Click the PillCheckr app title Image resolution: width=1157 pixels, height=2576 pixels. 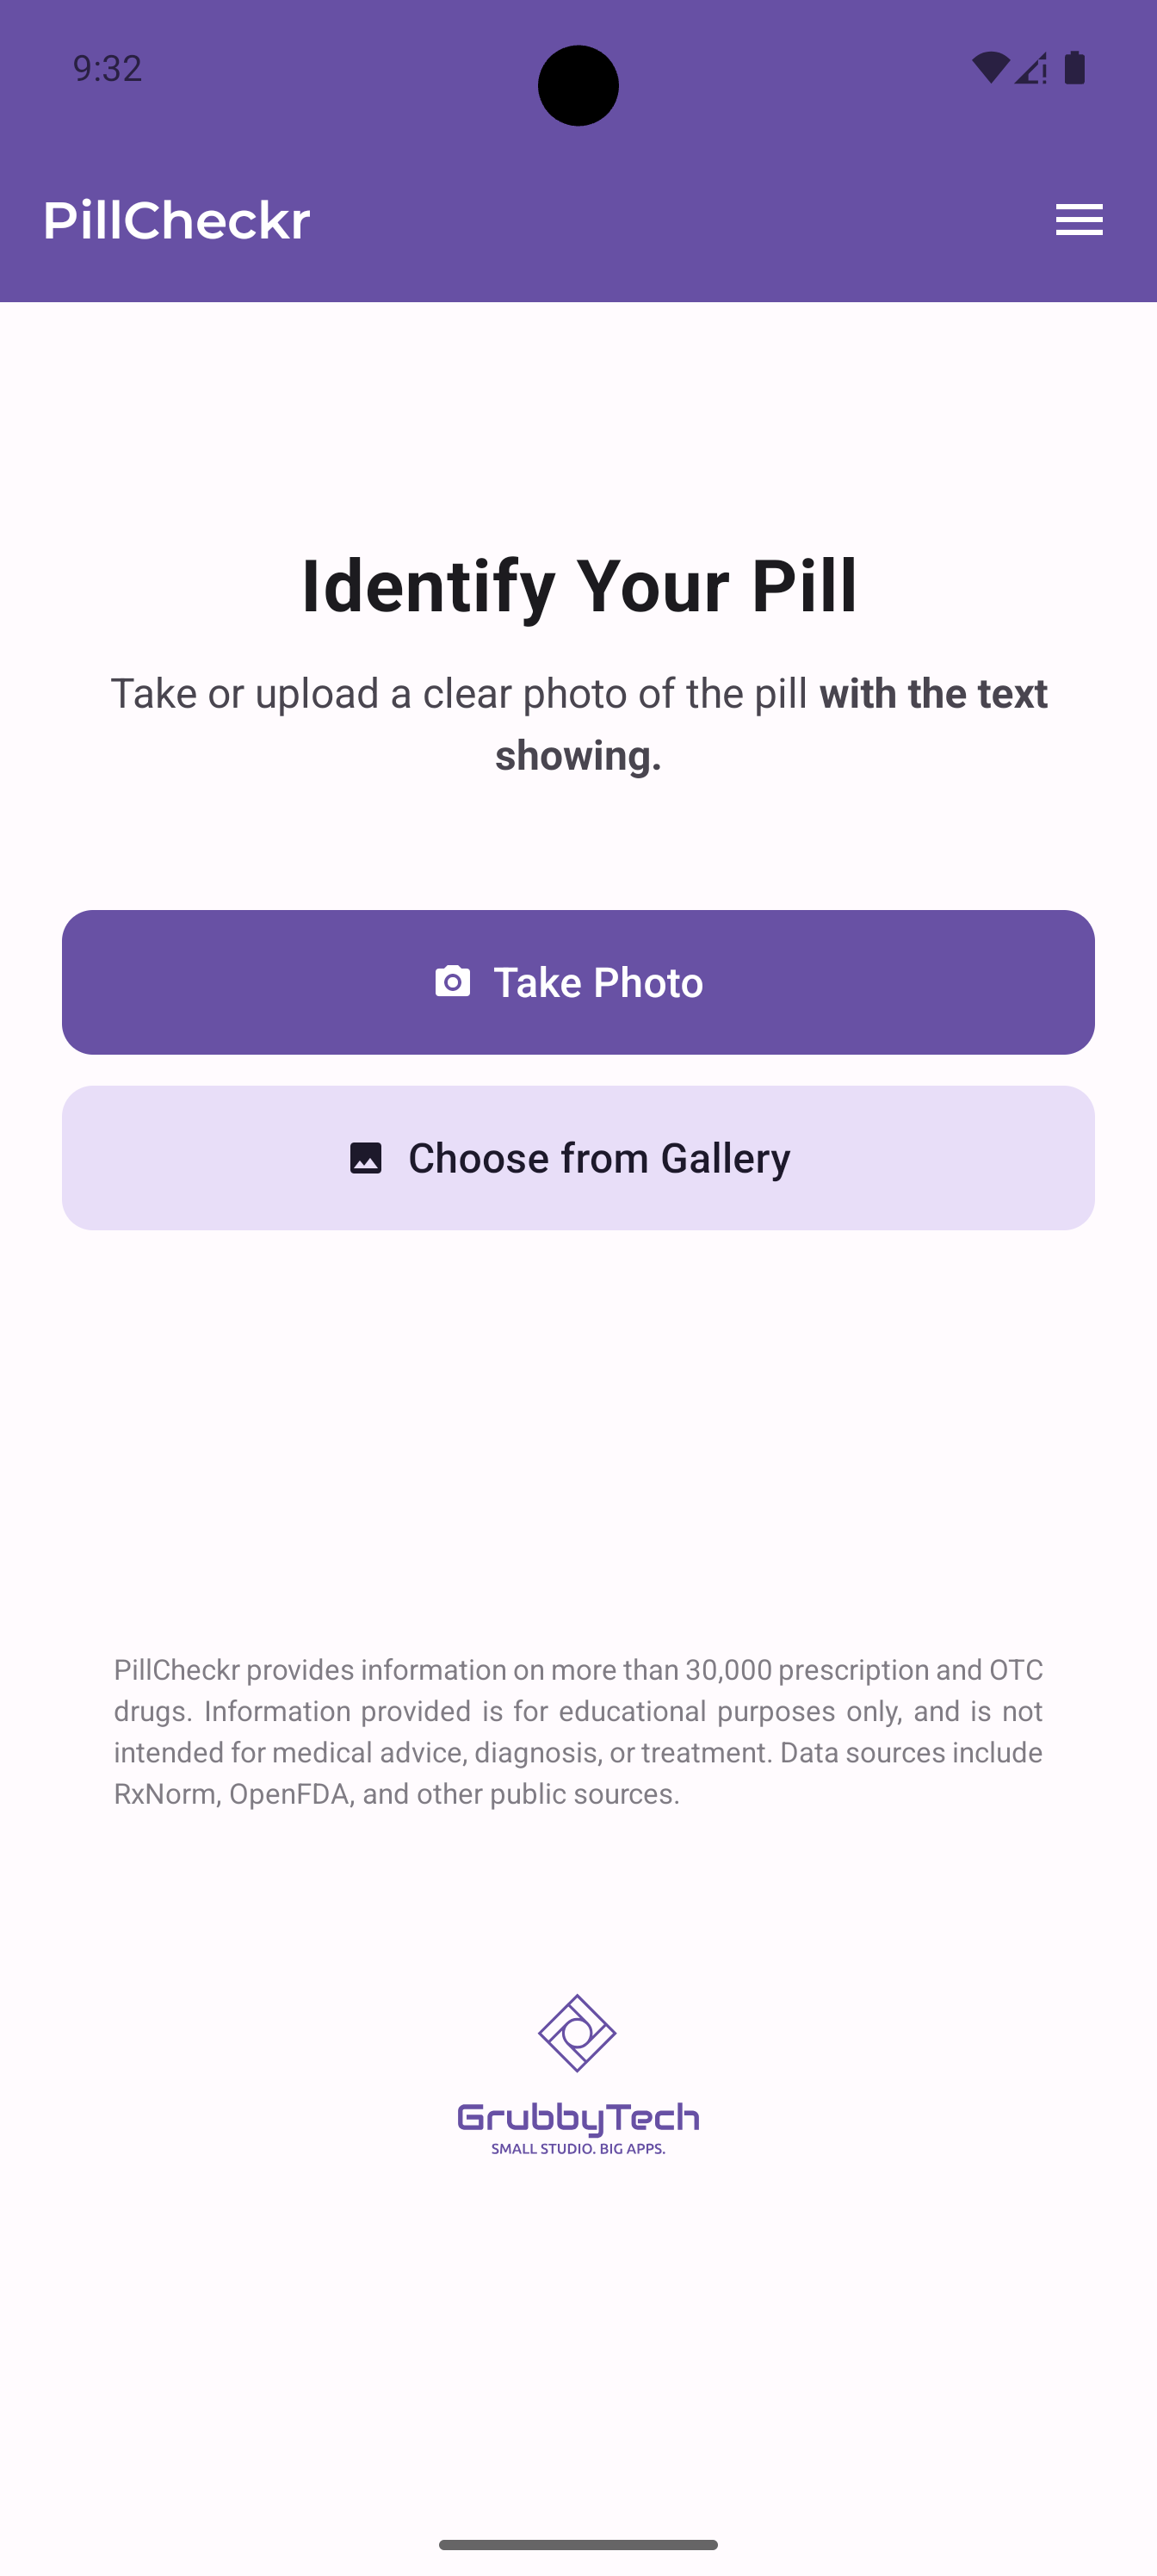click(x=177, y=220)
